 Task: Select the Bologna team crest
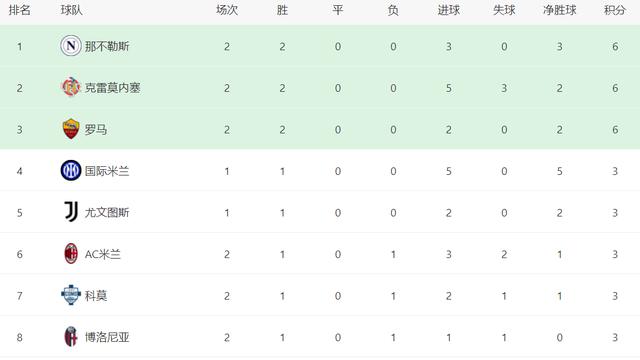tap(71, 337)
